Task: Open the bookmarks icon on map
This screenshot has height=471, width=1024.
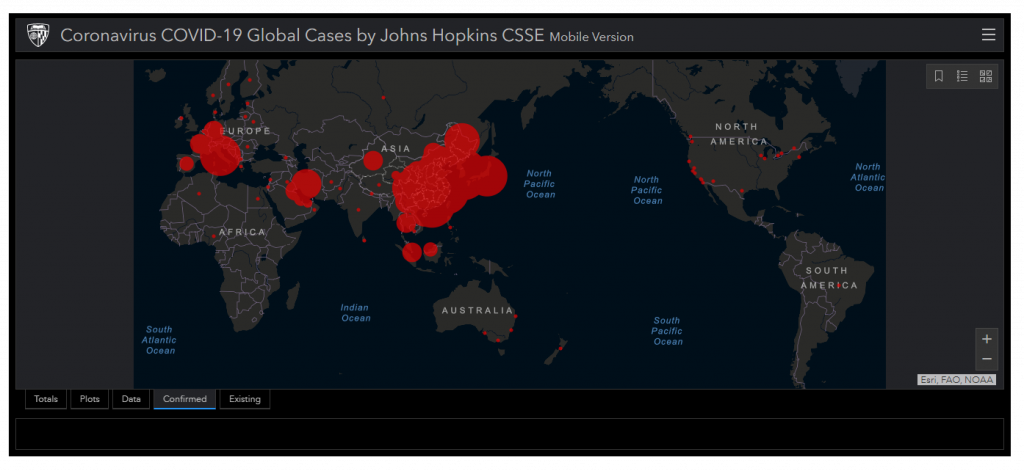Action: pyautogui.click(x=938, y=76)
